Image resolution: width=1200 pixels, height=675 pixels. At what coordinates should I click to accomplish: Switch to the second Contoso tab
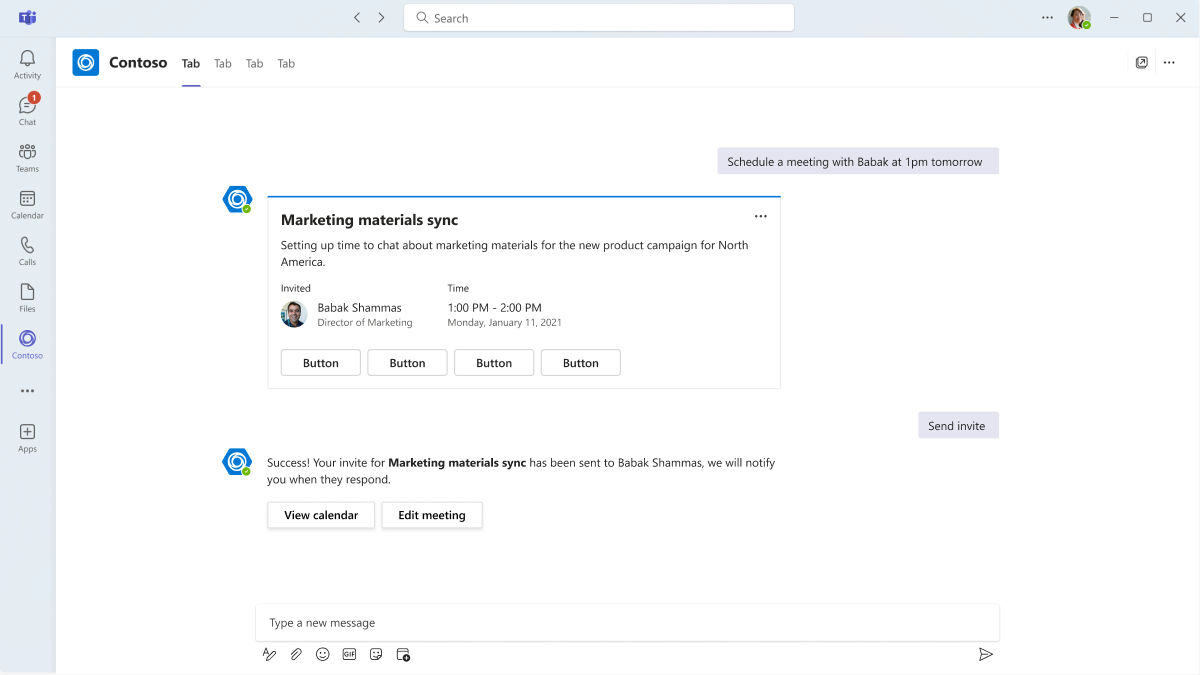tap(223, 64)
